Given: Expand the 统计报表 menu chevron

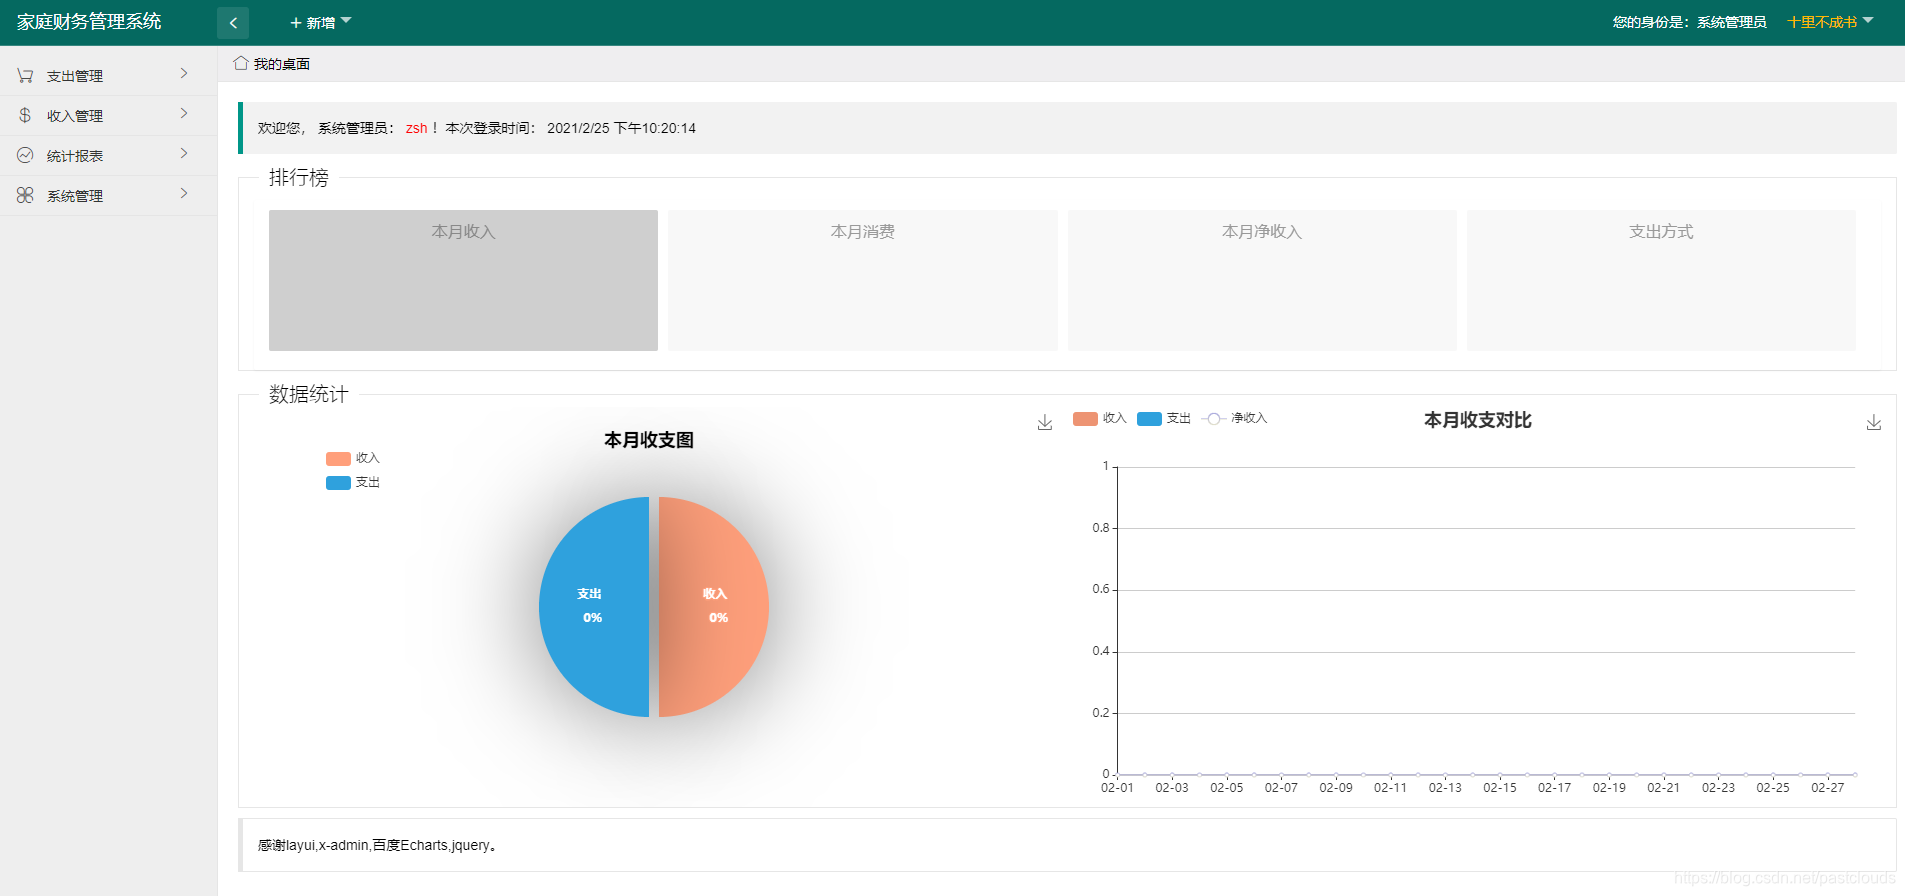Looking at the screenshot, I should click(184, 154).
